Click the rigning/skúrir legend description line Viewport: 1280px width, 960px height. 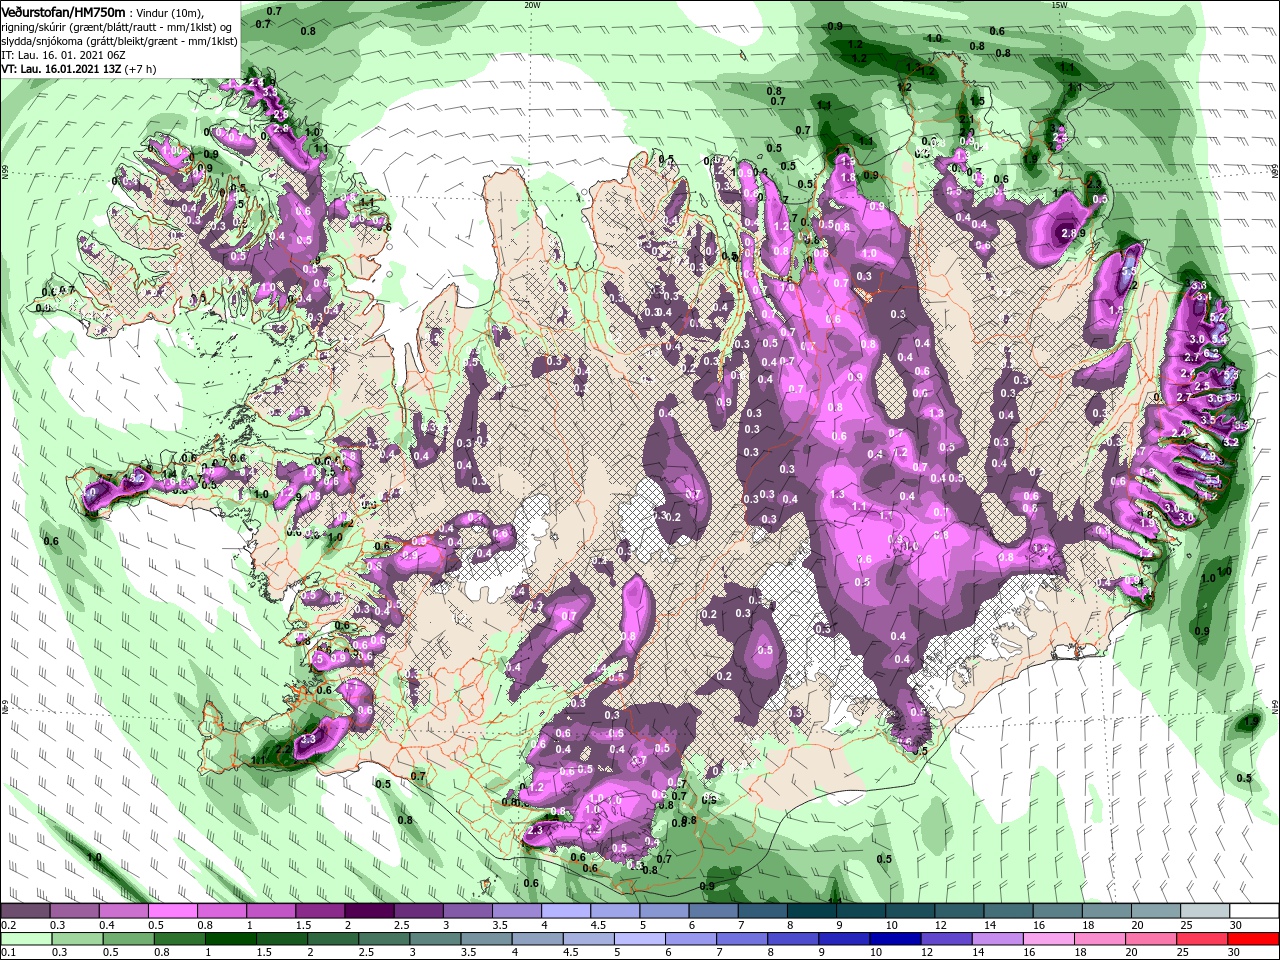[x=118, y=26]
